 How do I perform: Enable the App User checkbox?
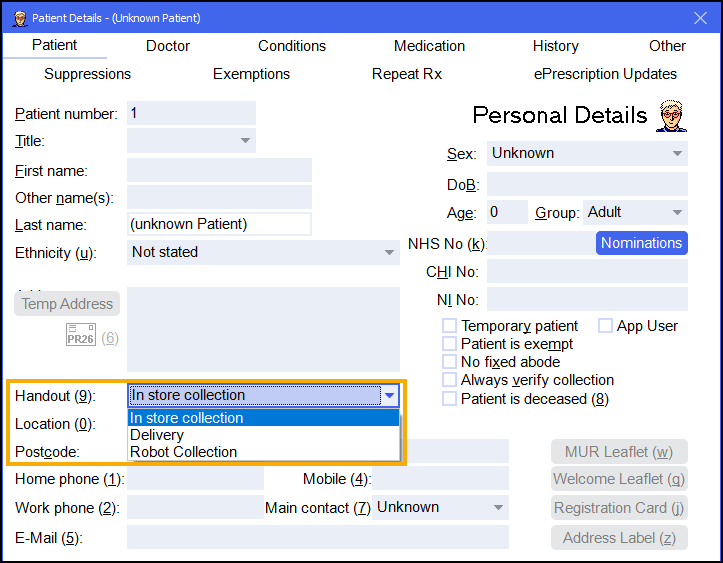point(606,326)
